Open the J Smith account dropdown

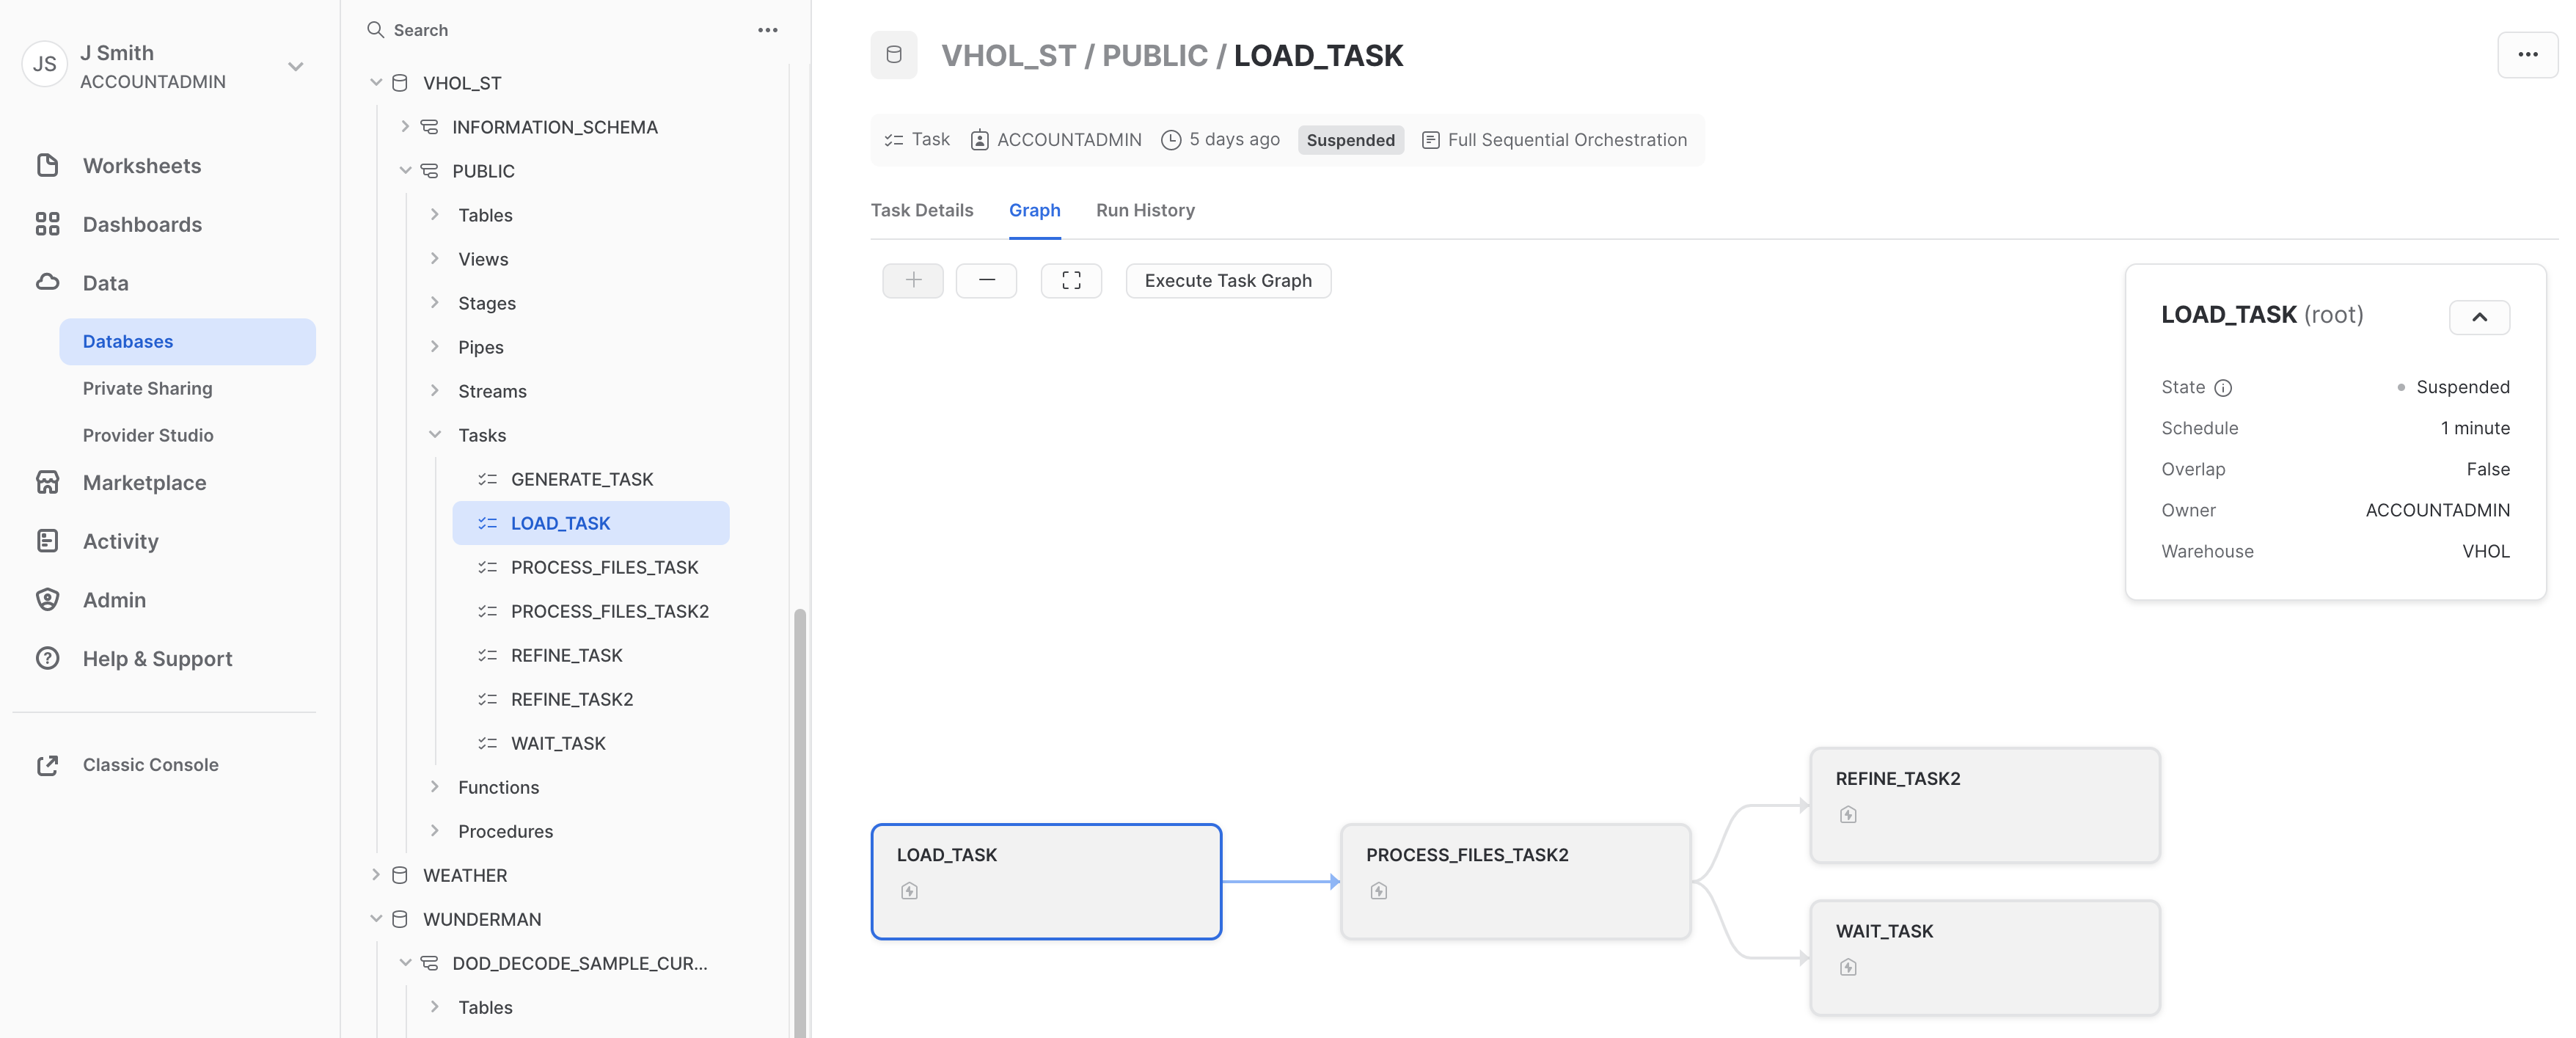coord(295,67)
